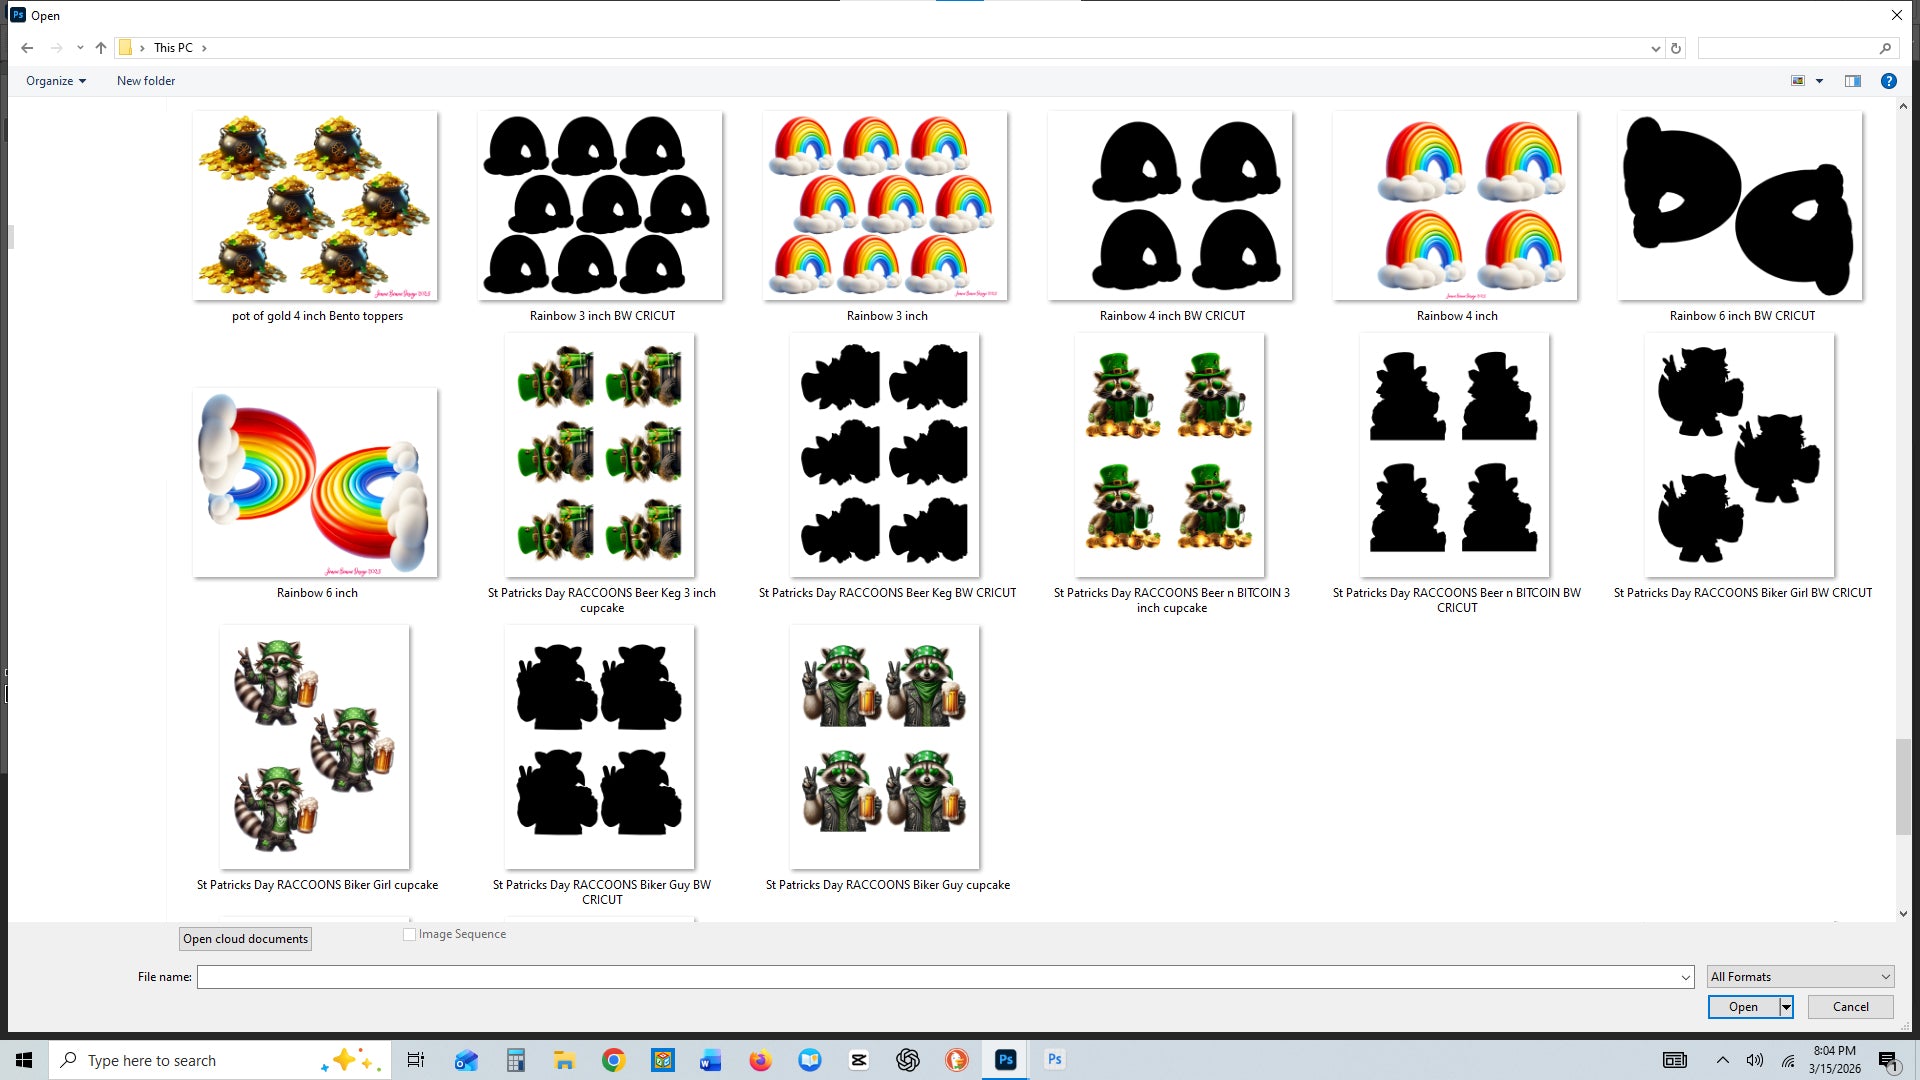Click the Refresh button in address bar
The width and height of the screenshot is (1920, 1080).
1676,48
